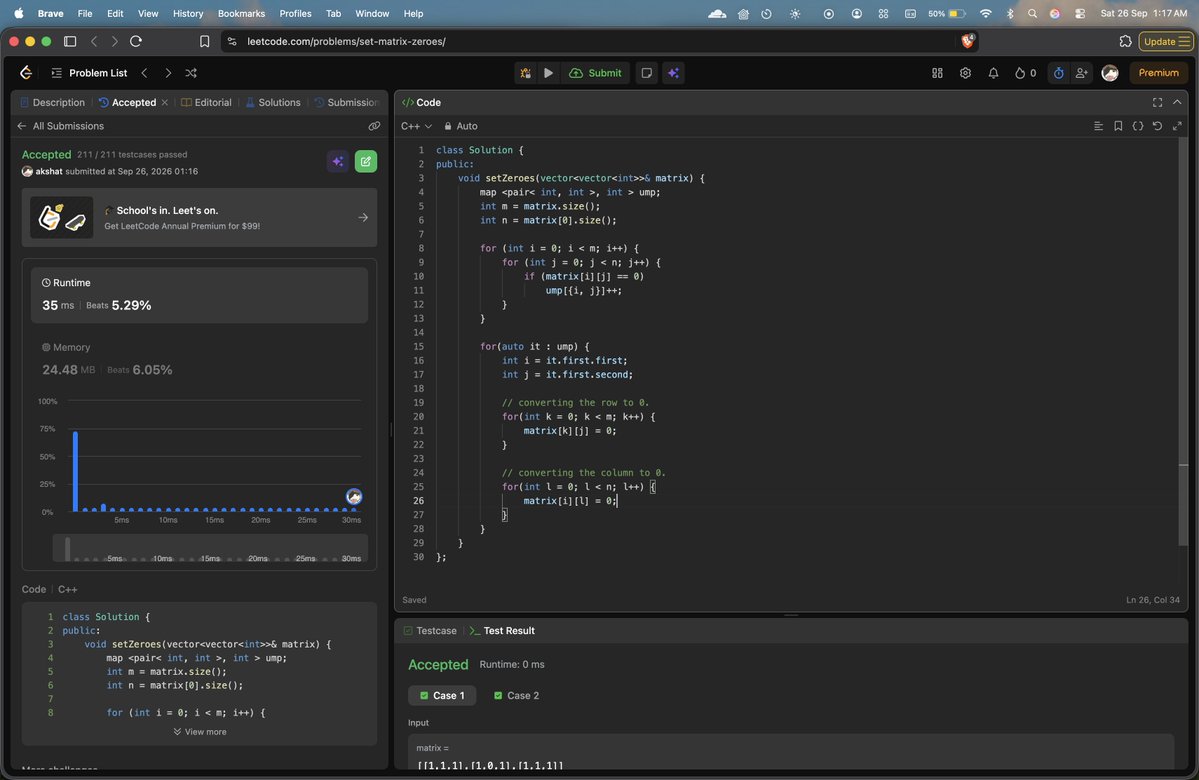Switch to the Description tab
The width and height of the screenshot is (1199, 780).
tap(52, 102)
